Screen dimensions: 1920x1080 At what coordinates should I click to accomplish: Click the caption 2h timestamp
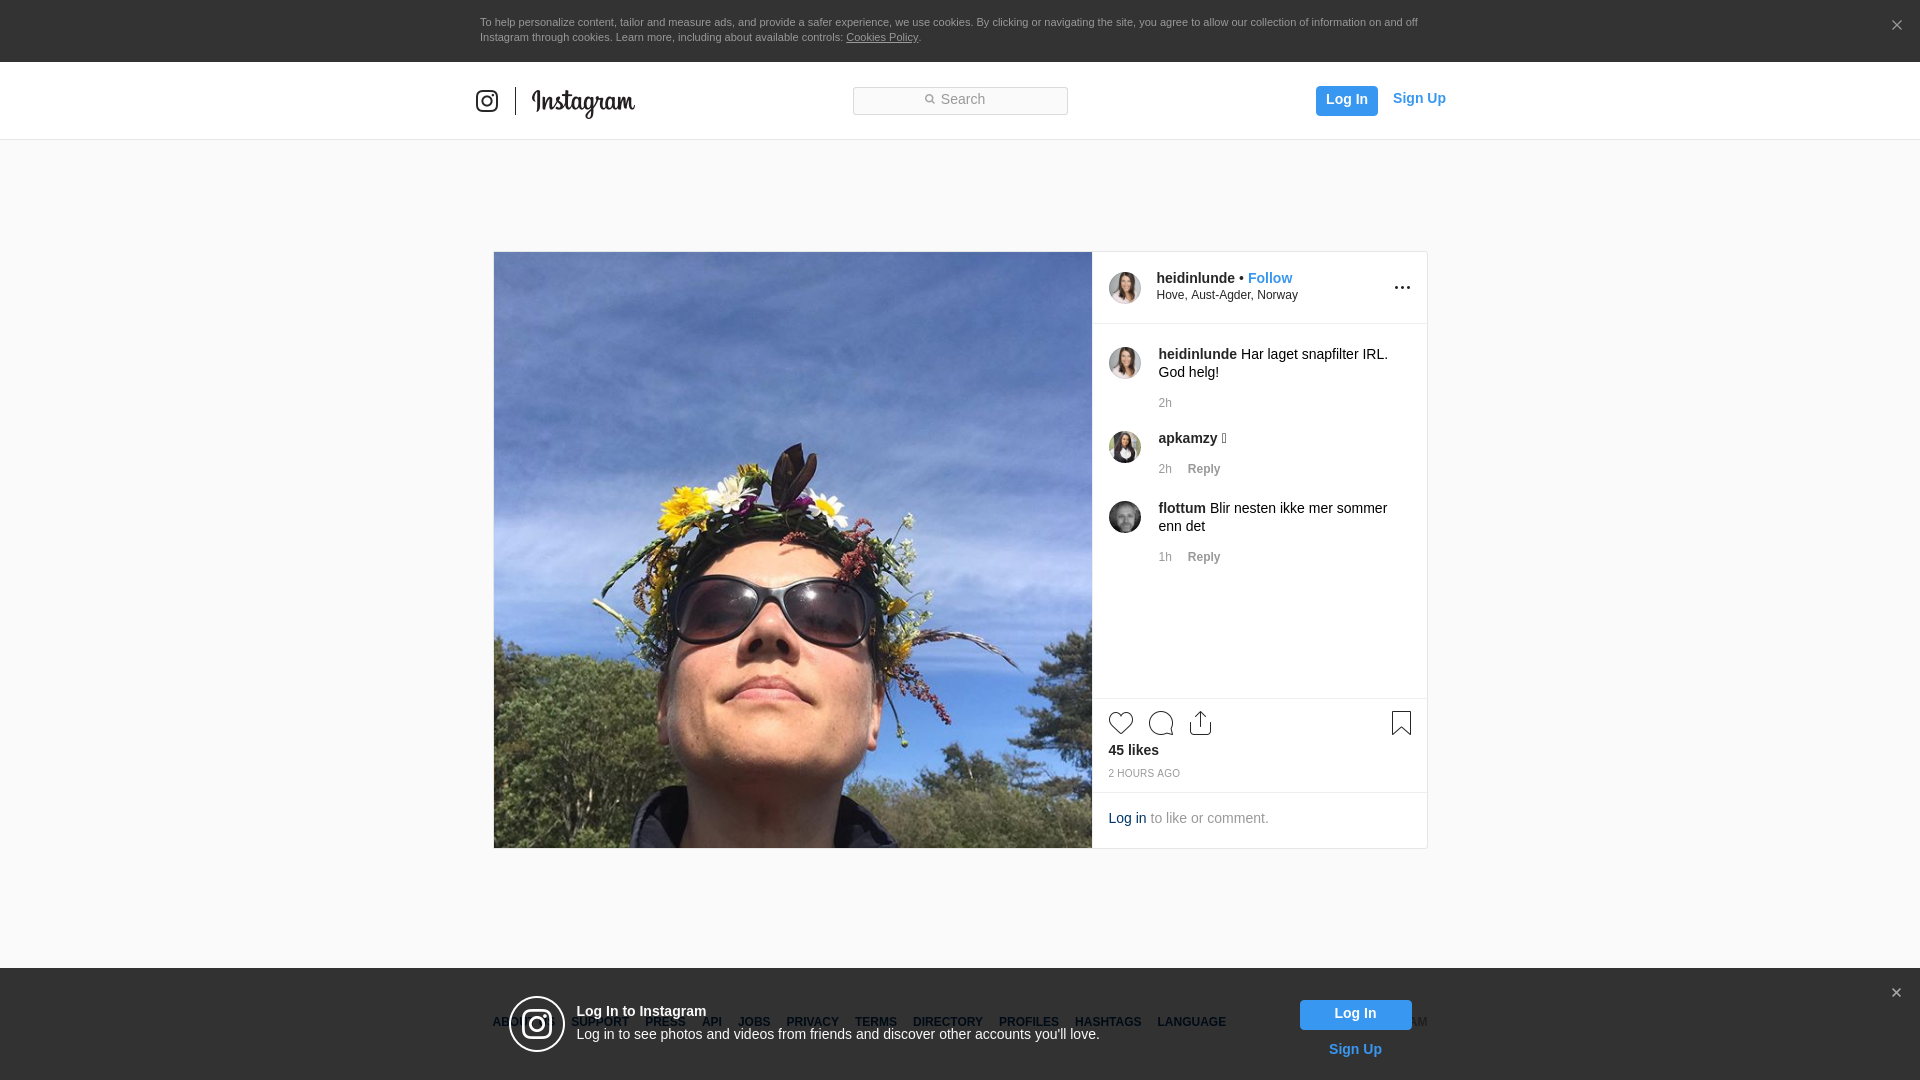click(1165, 403)
